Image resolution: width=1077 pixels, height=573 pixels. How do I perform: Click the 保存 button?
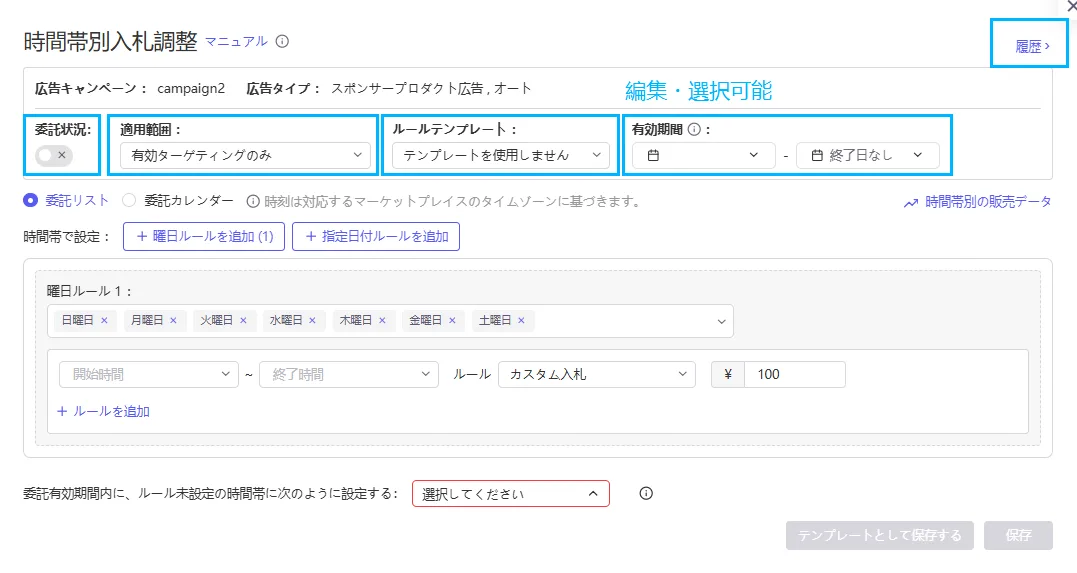click(1018, 535)
